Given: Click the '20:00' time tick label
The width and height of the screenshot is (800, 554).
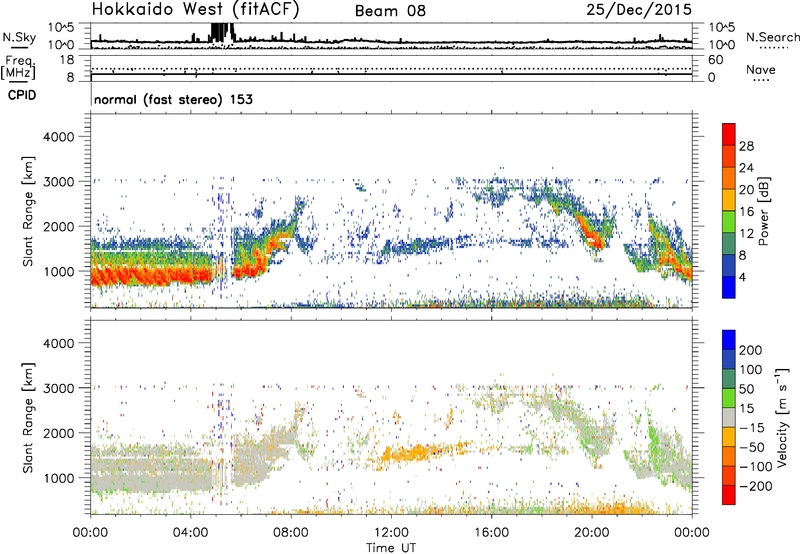Looking at the screenshot, I should (x=591, y=533).
